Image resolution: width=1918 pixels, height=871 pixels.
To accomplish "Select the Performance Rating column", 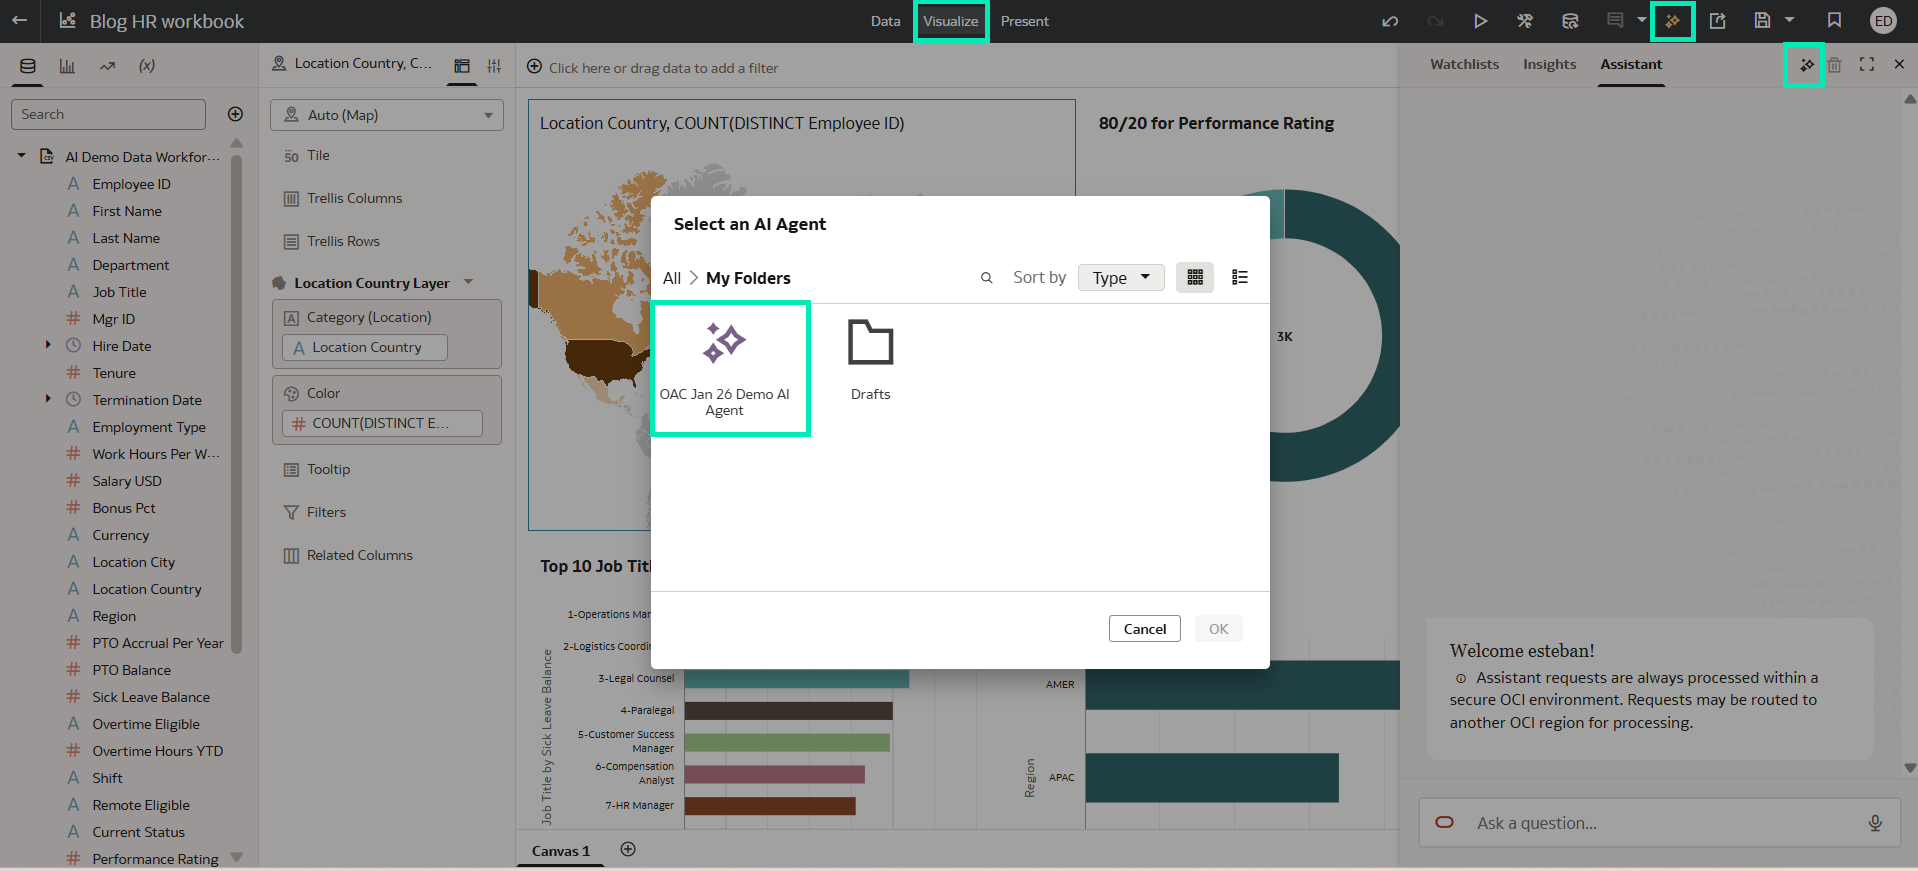I will (x=155, y=859).
